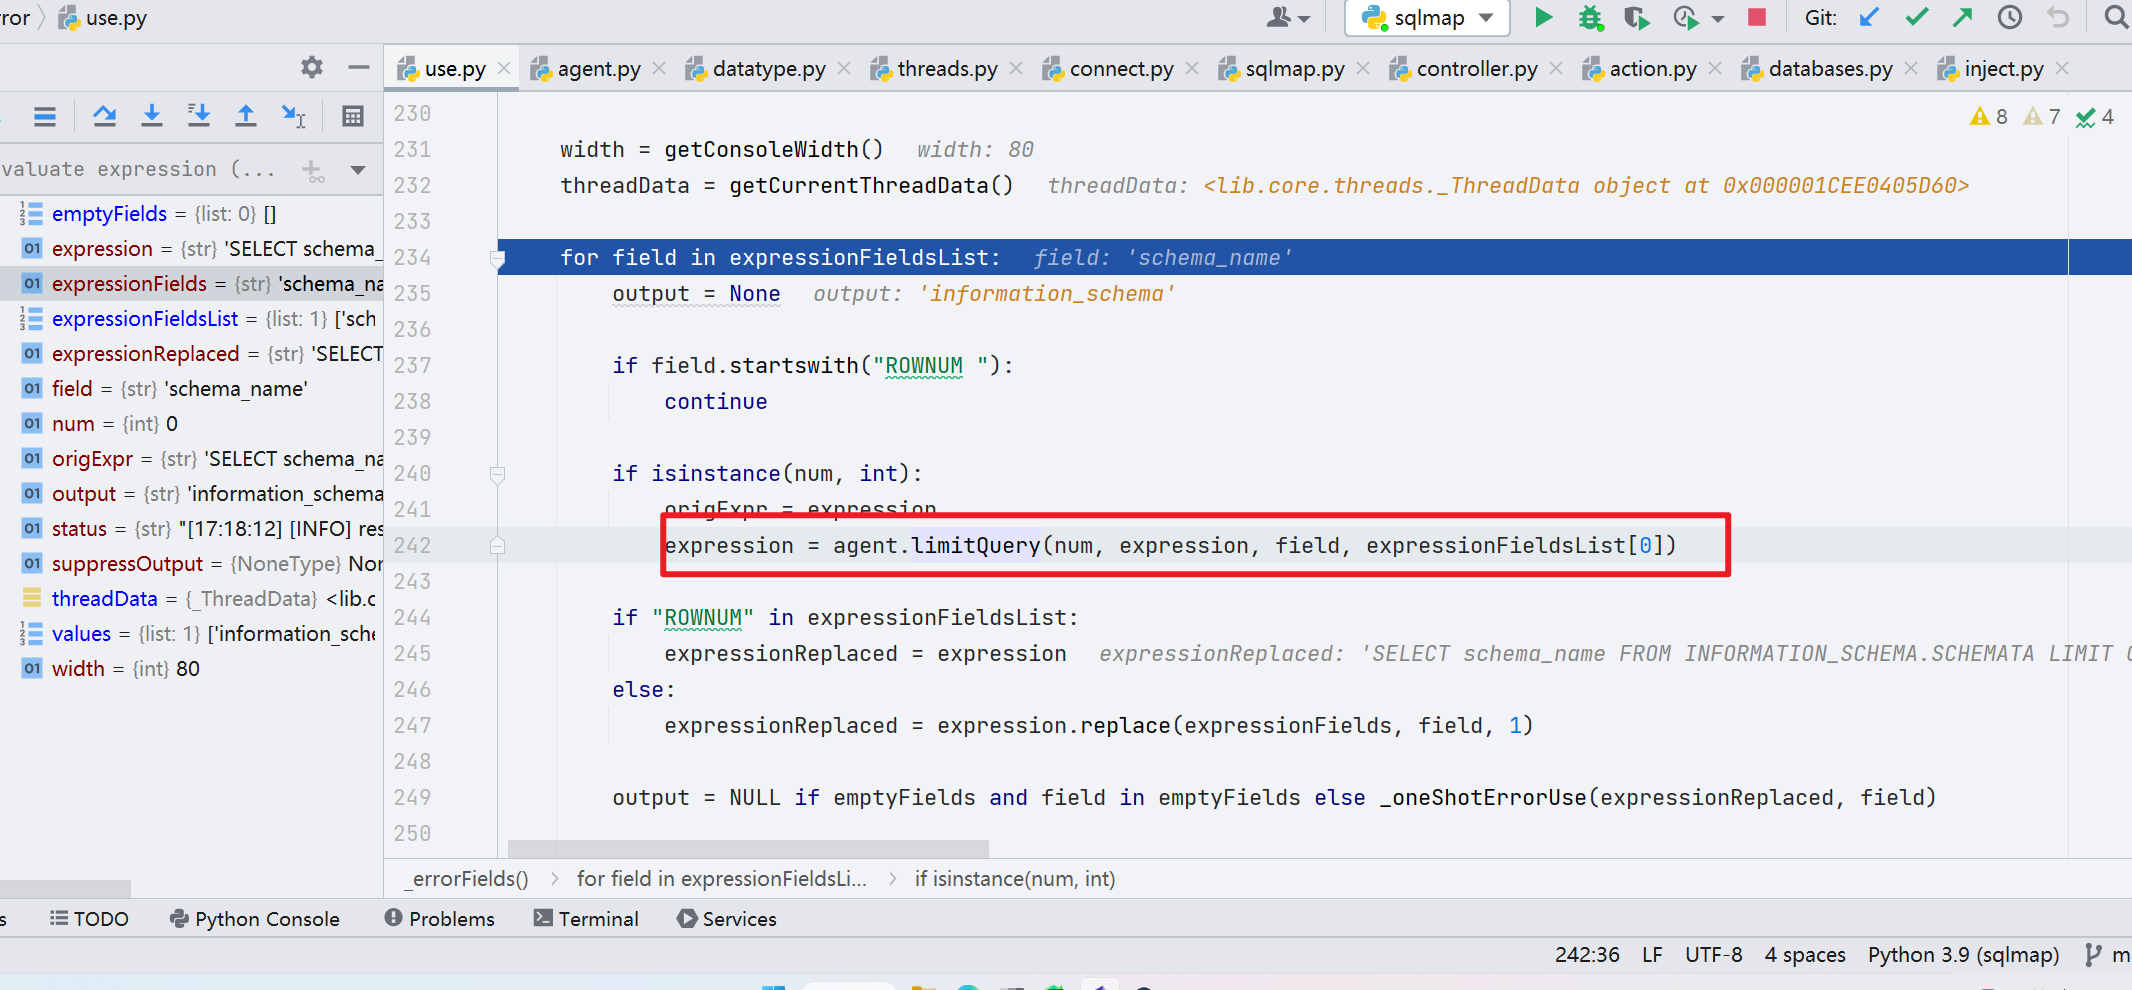Stop the running process

(x=1757, y=17)
